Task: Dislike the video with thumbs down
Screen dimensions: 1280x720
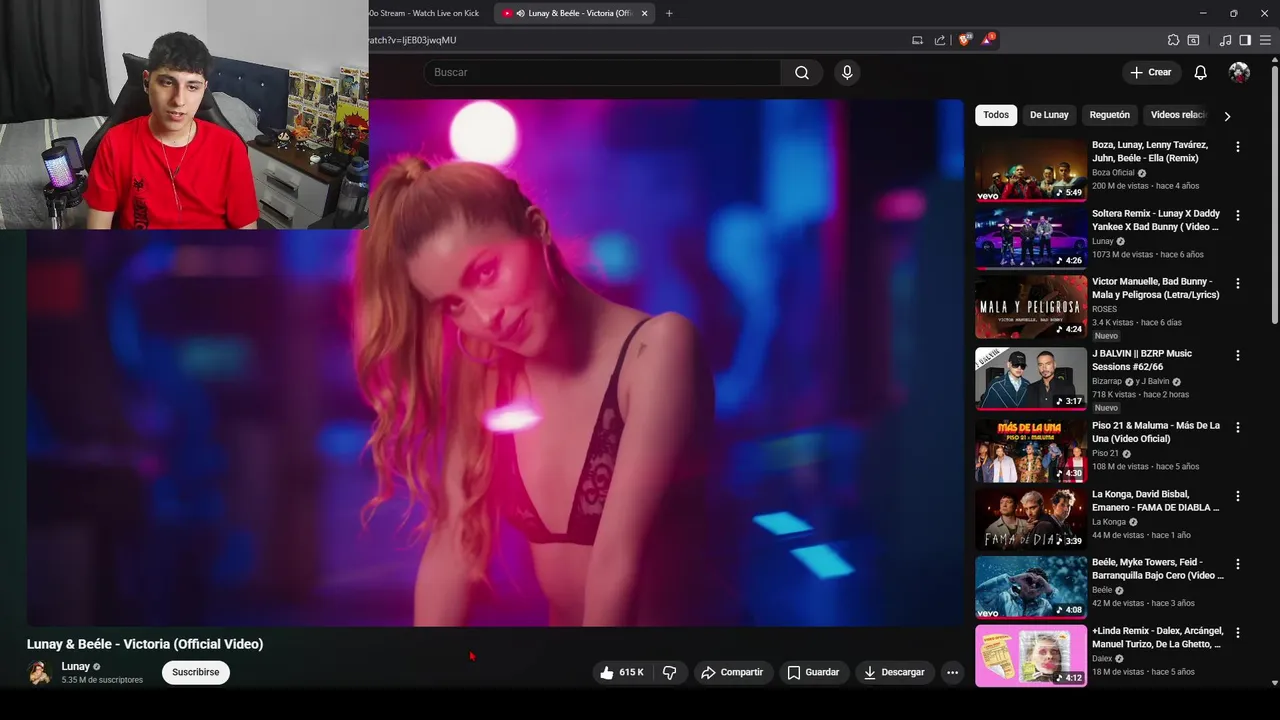Action: click(x=670, y=672)
